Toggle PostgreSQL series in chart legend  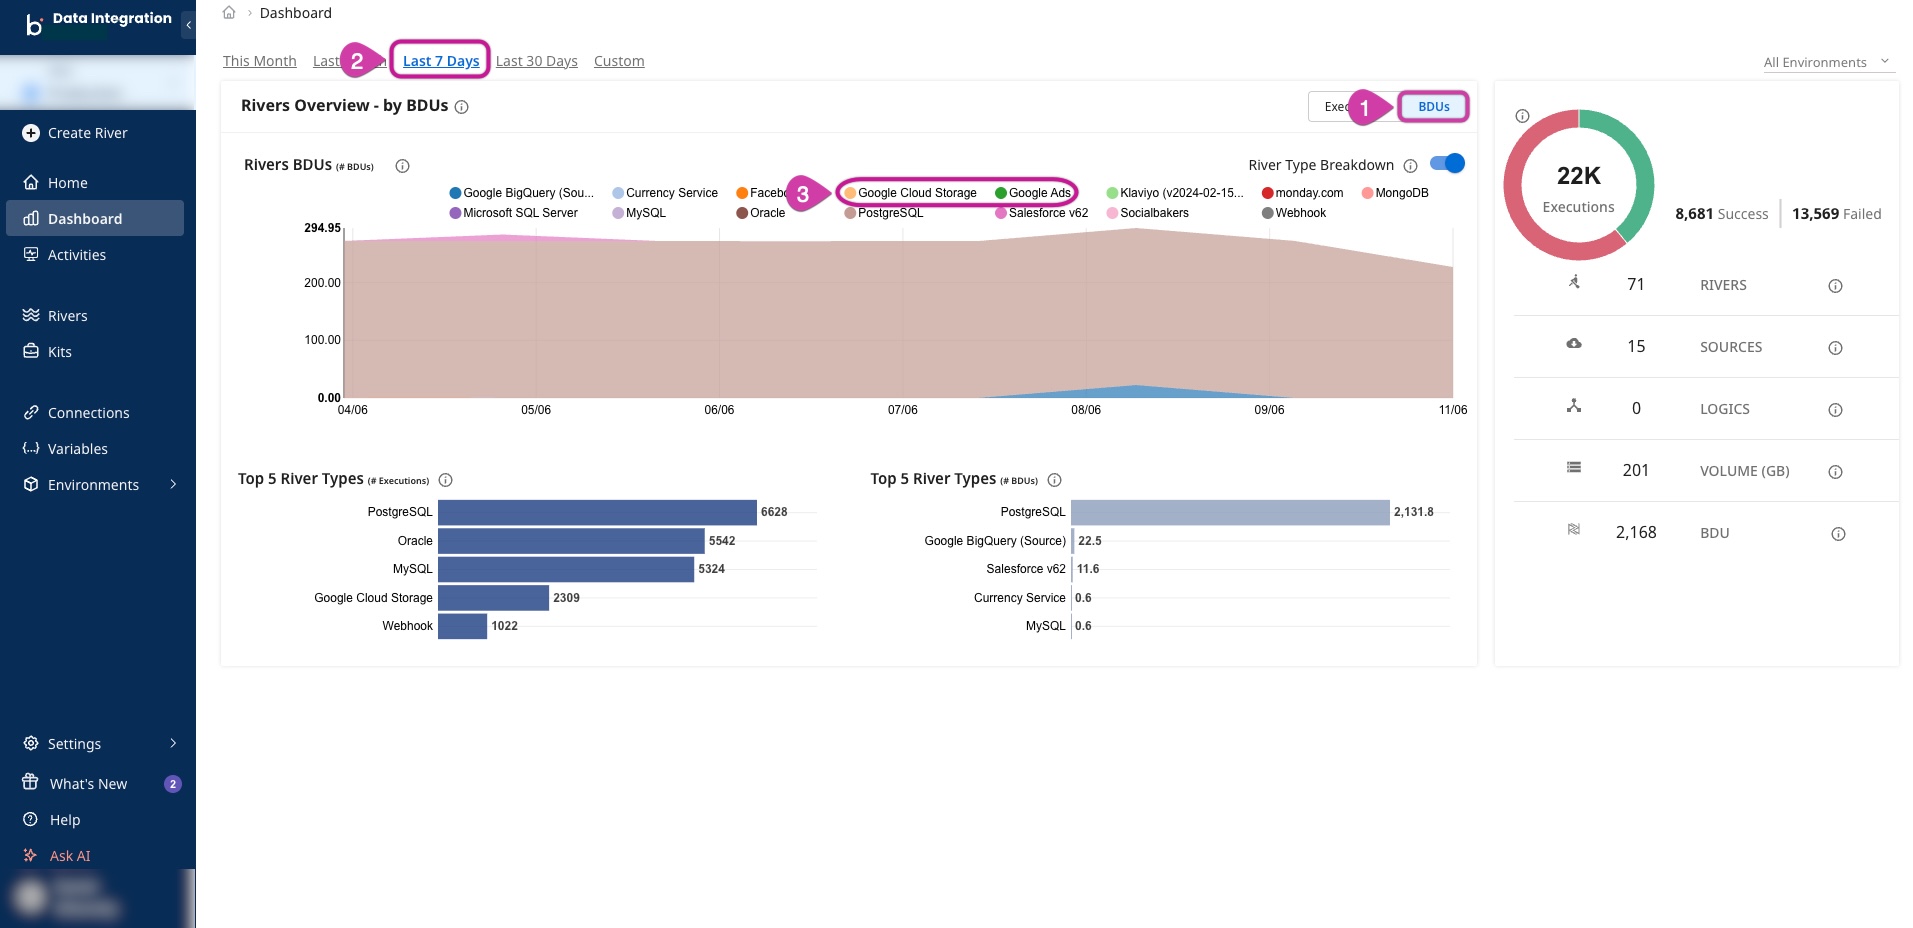pyautogui.click(x=889, y=213)
